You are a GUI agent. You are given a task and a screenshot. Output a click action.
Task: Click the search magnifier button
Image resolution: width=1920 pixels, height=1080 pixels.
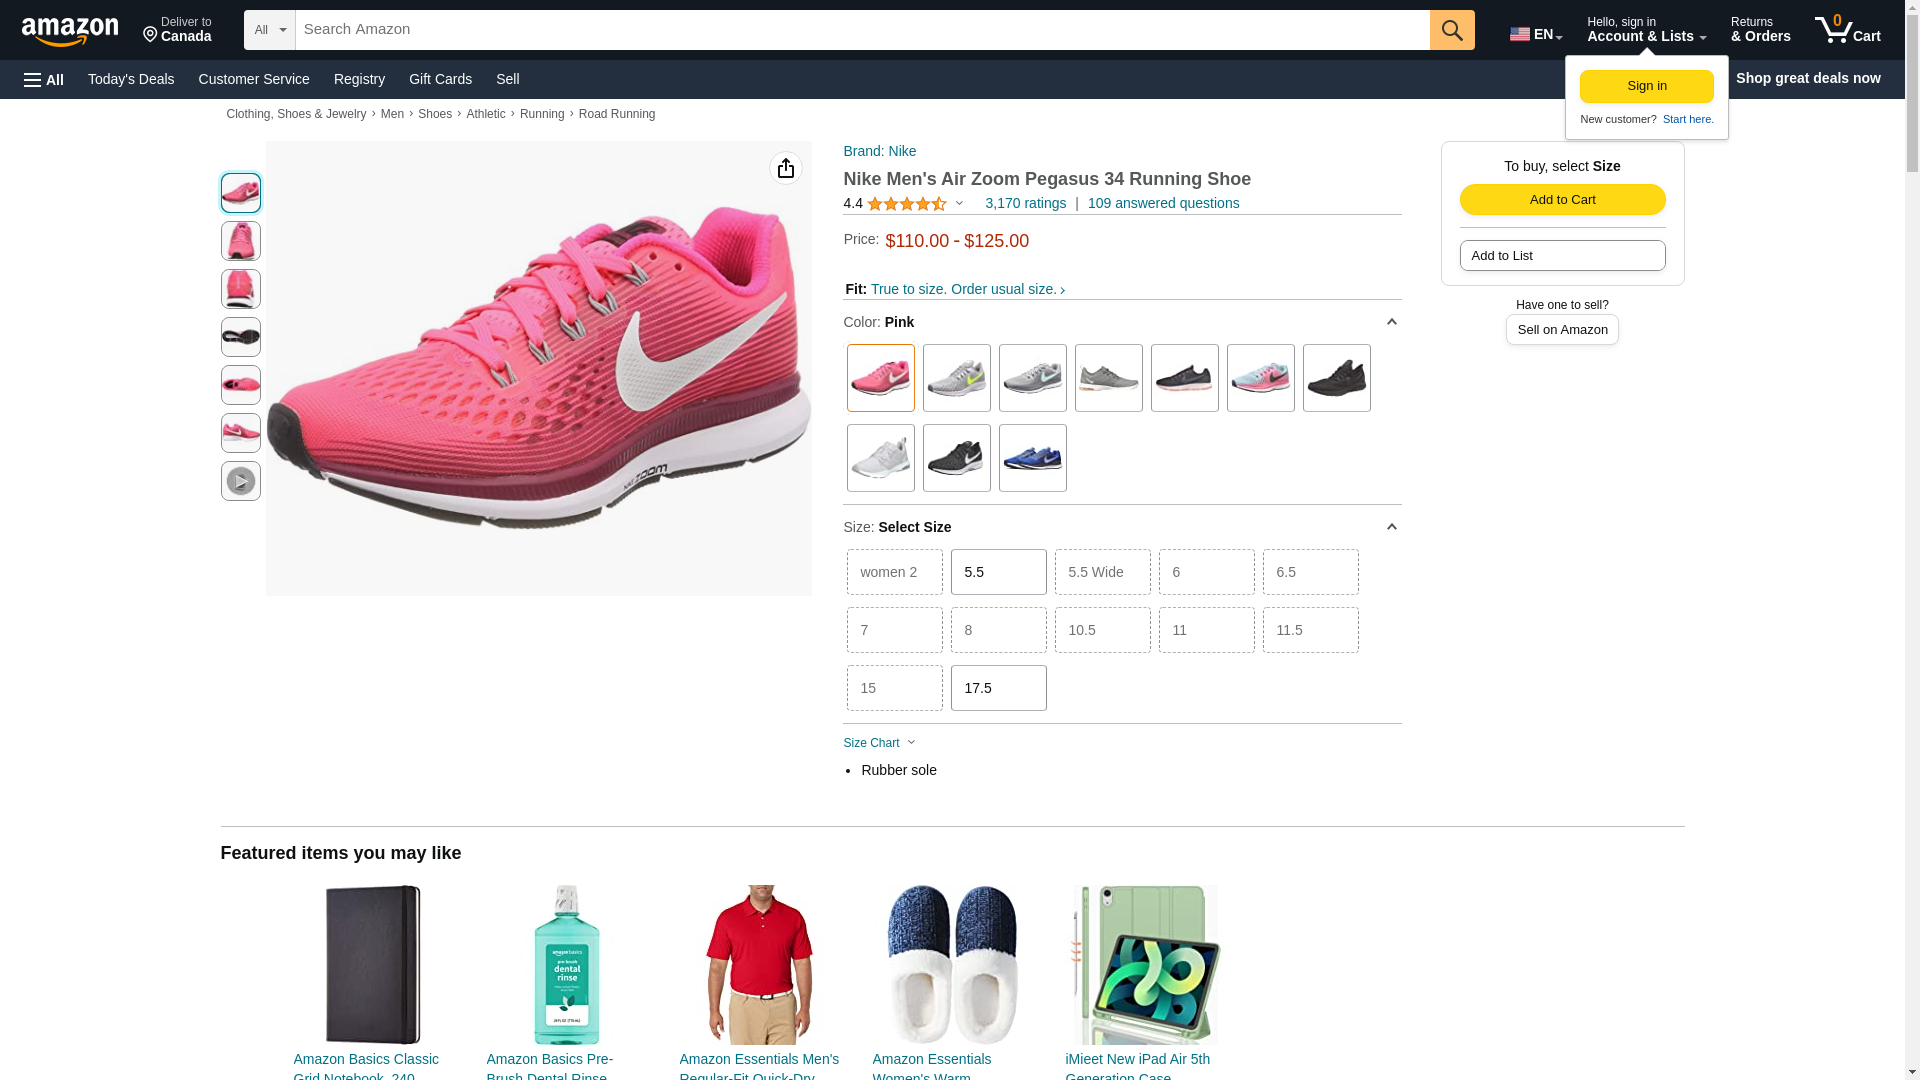tap(1452, 30)
